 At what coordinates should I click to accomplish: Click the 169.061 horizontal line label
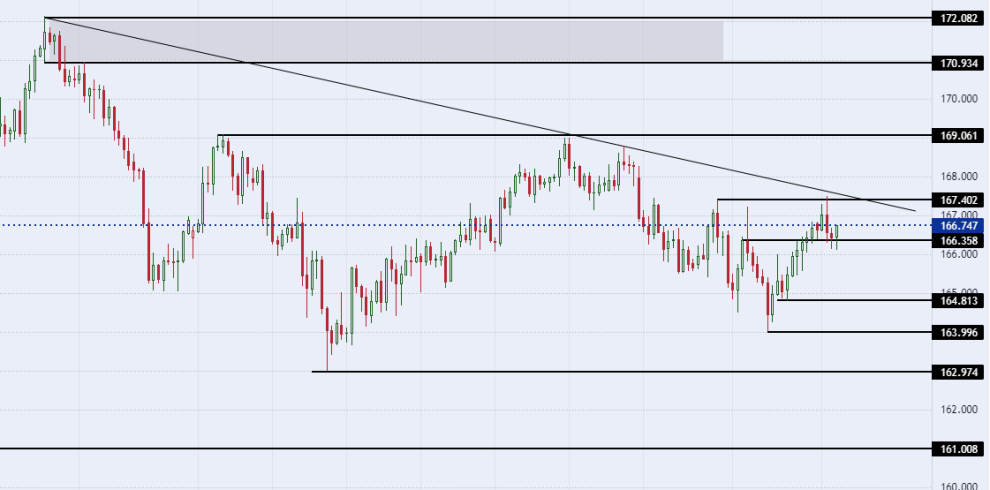(957, 135)
